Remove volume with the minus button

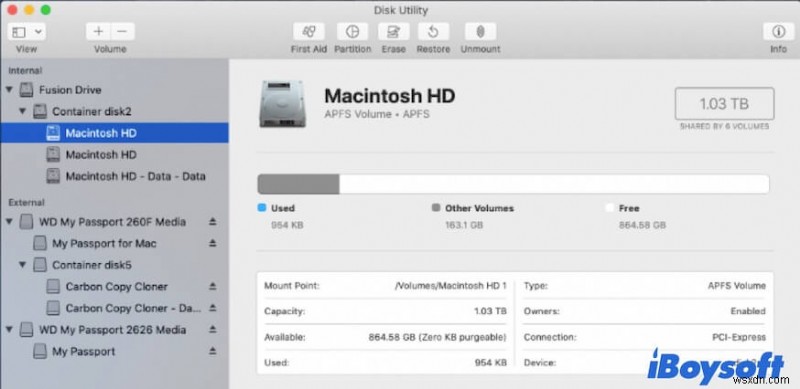pyautogui.click(x=122, y=32)
